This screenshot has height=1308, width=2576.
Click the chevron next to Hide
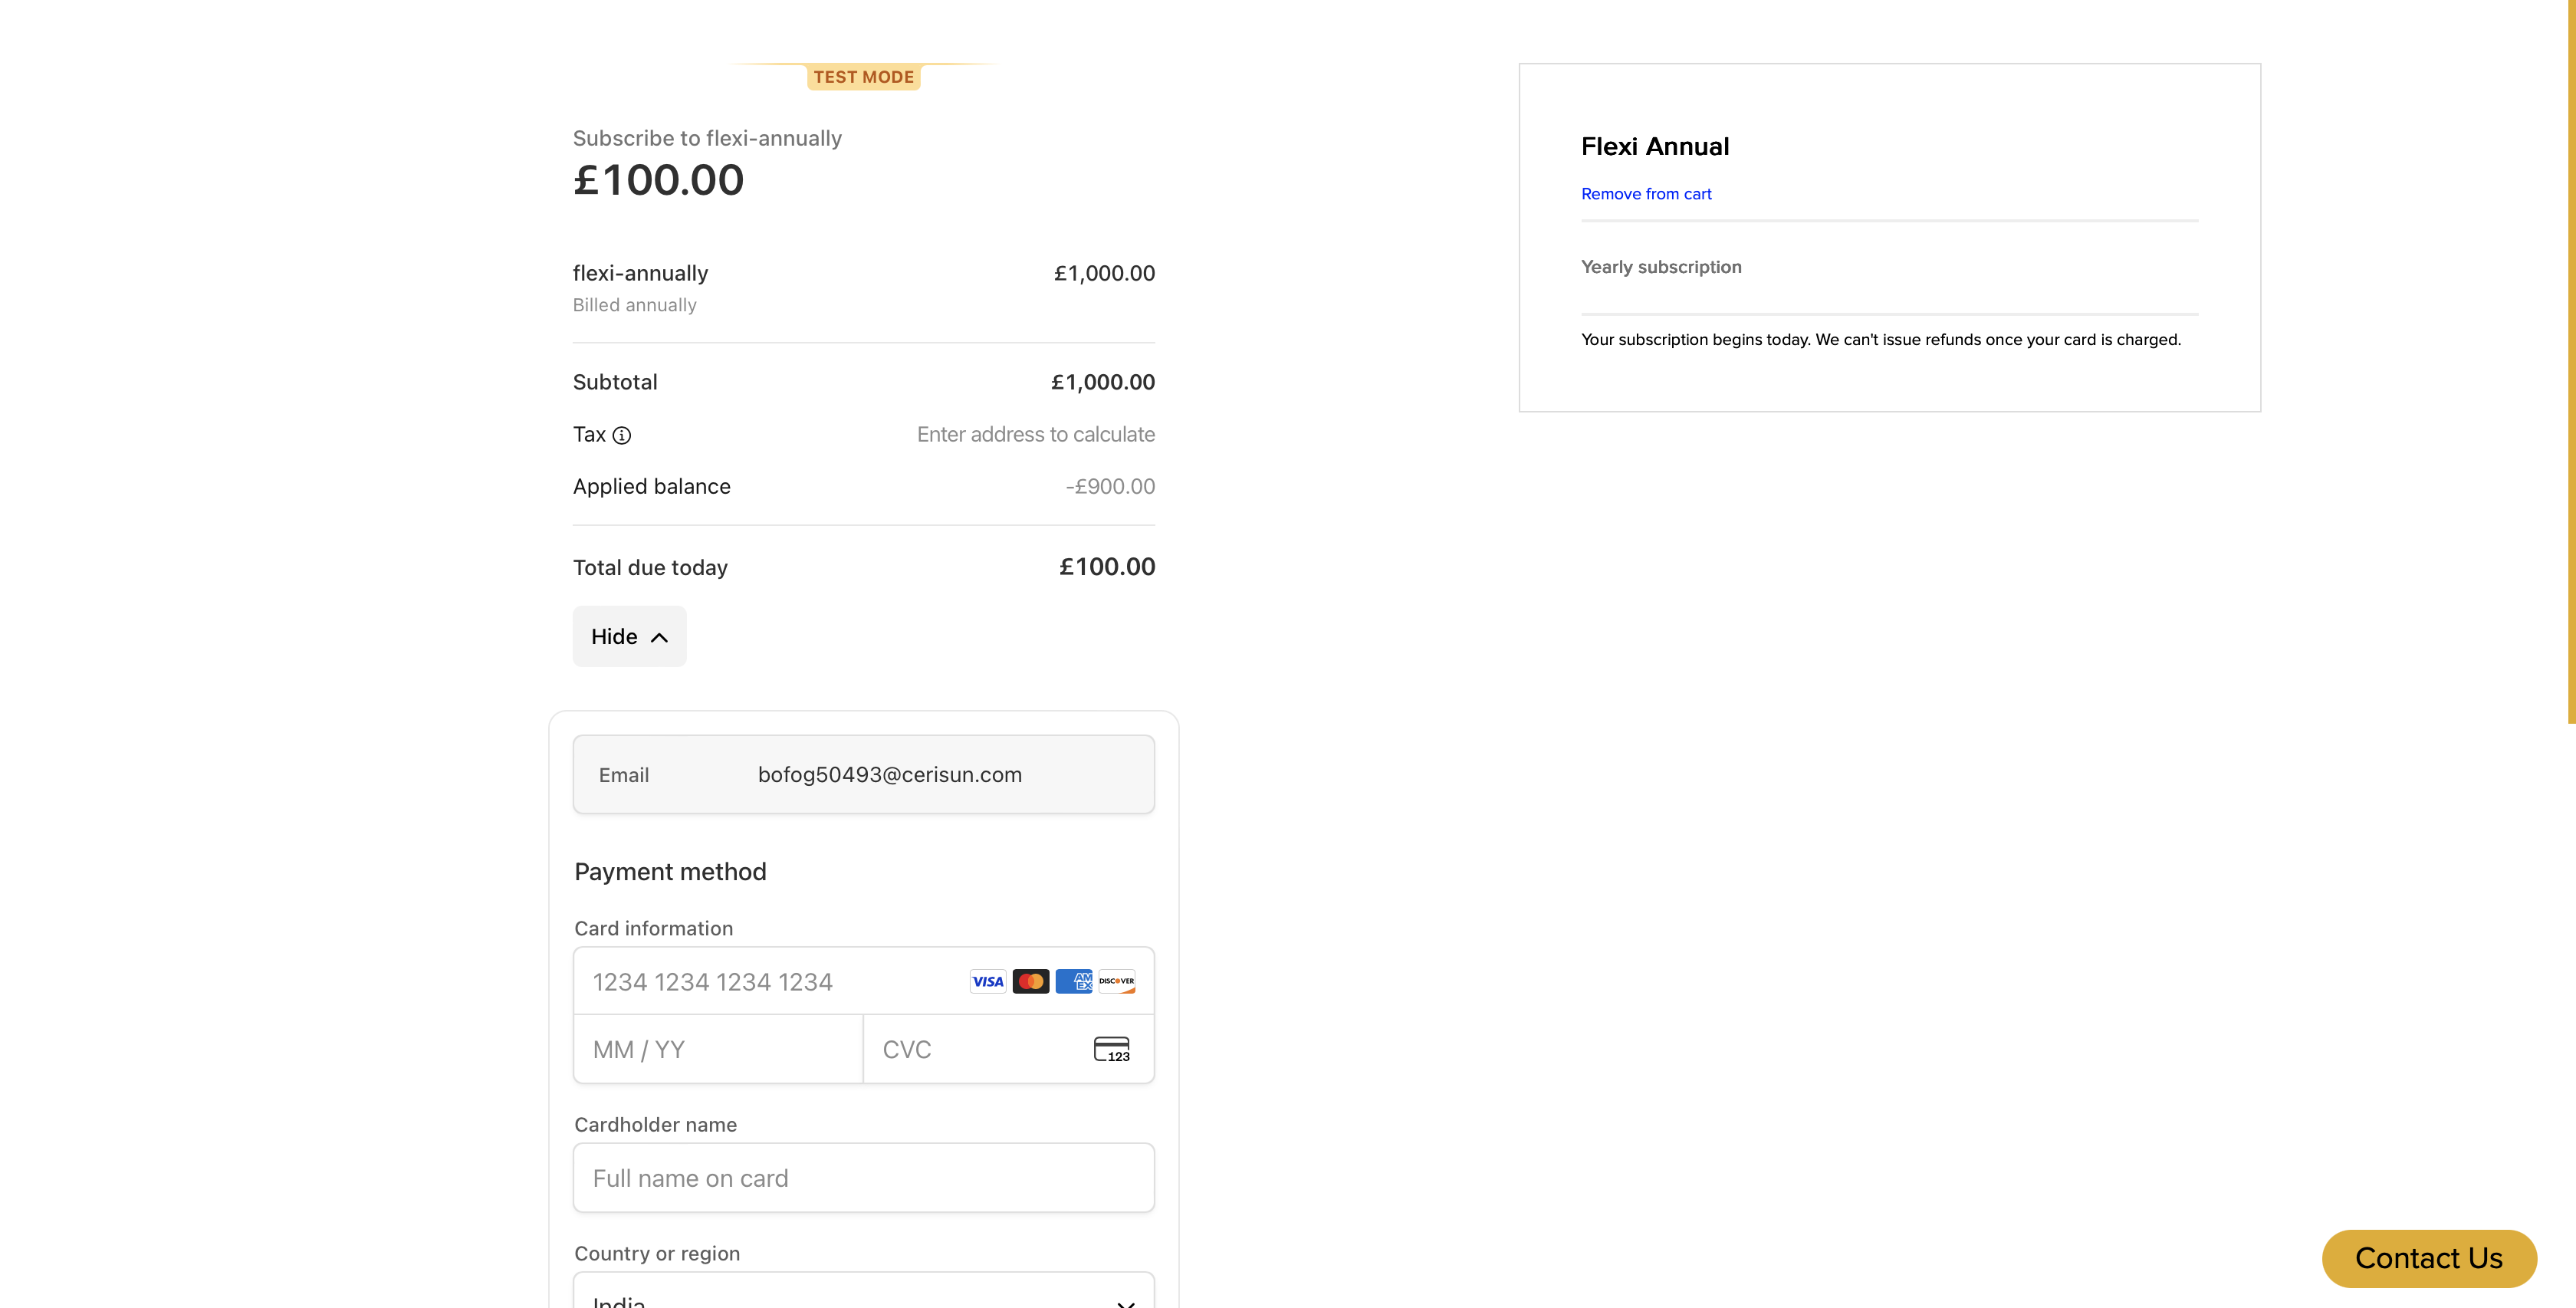tap(659, 637)
